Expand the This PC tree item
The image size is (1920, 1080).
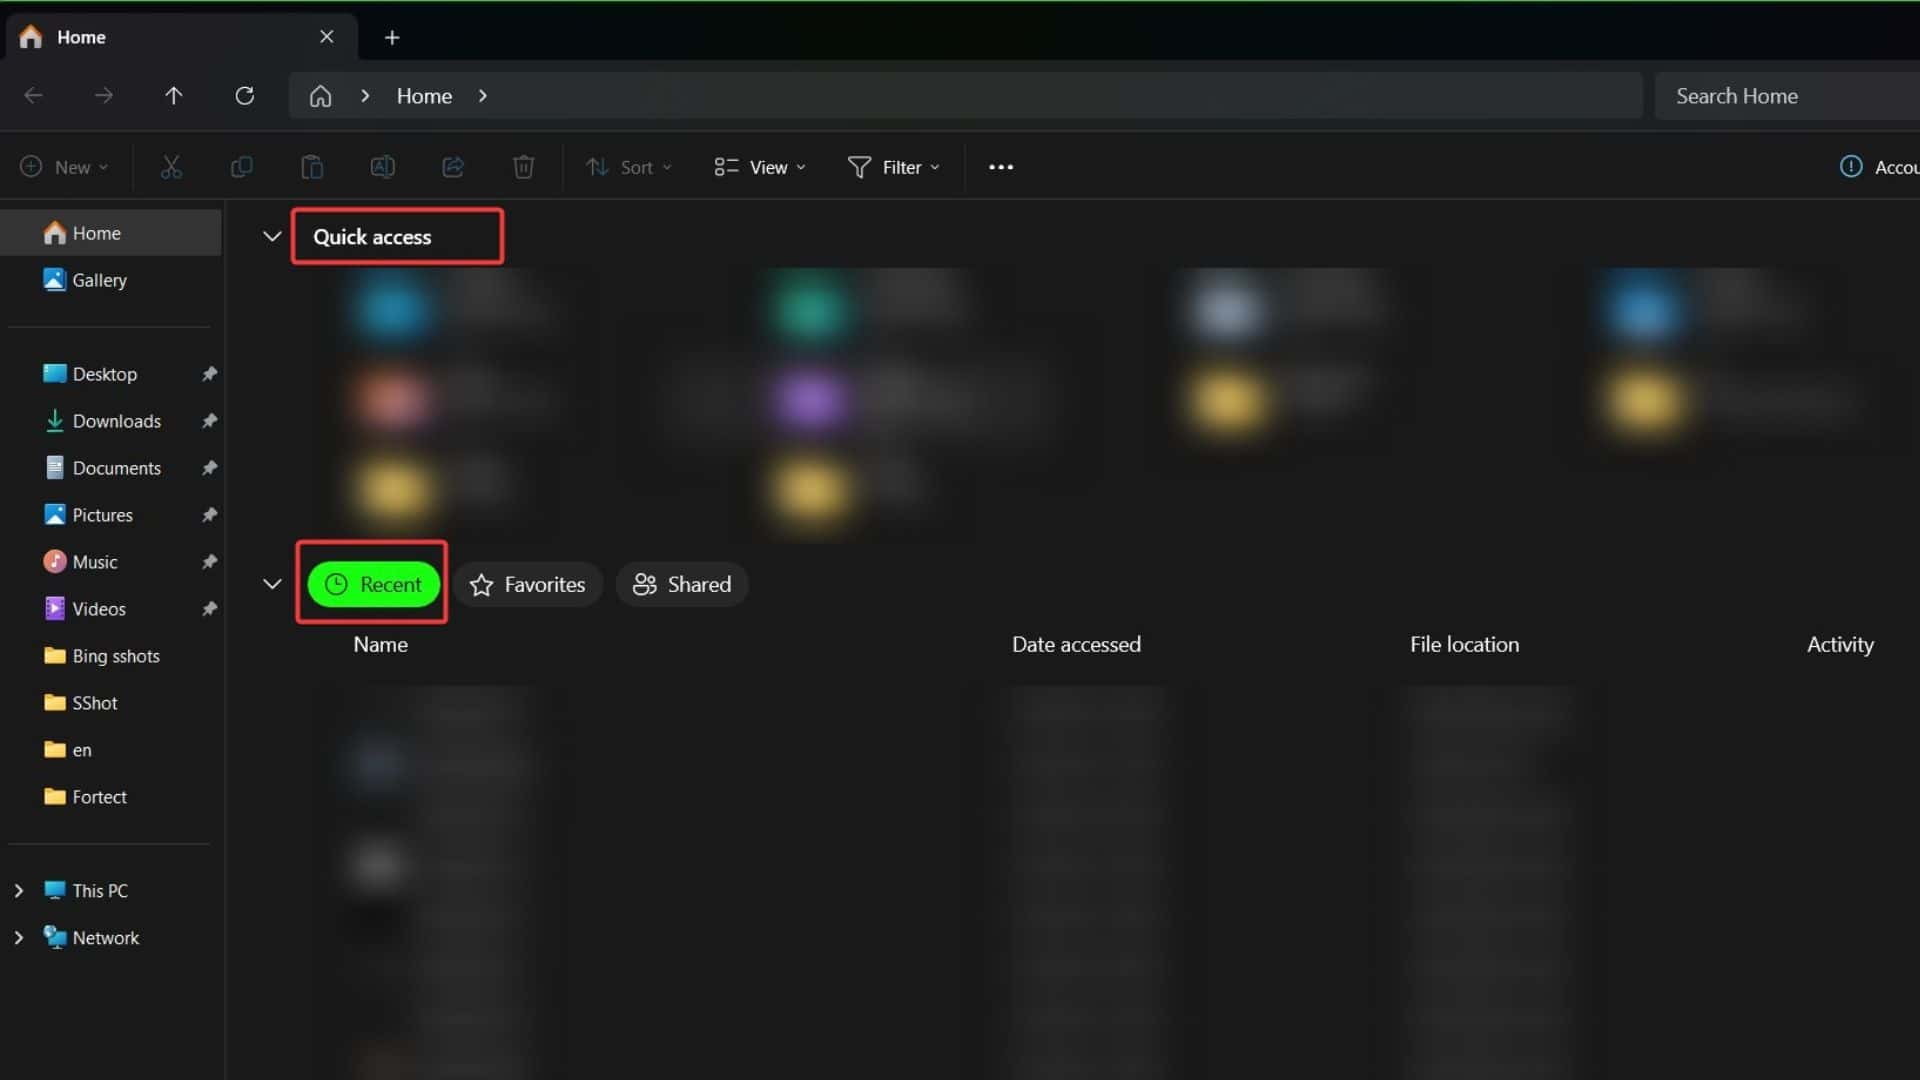click(20, 890)
